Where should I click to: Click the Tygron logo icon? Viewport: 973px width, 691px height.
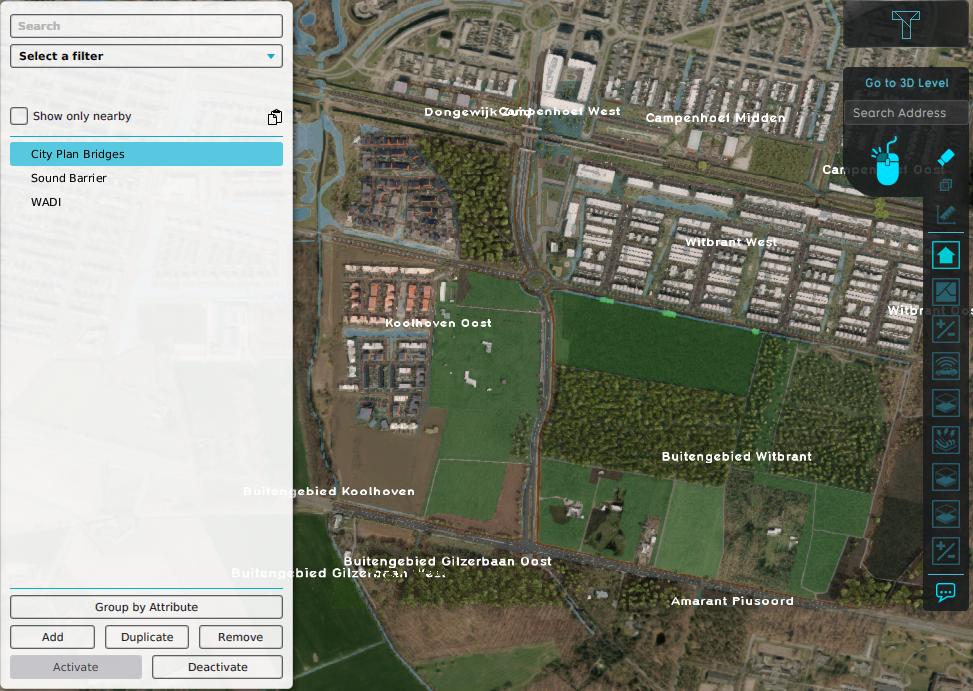coord(905,24)
